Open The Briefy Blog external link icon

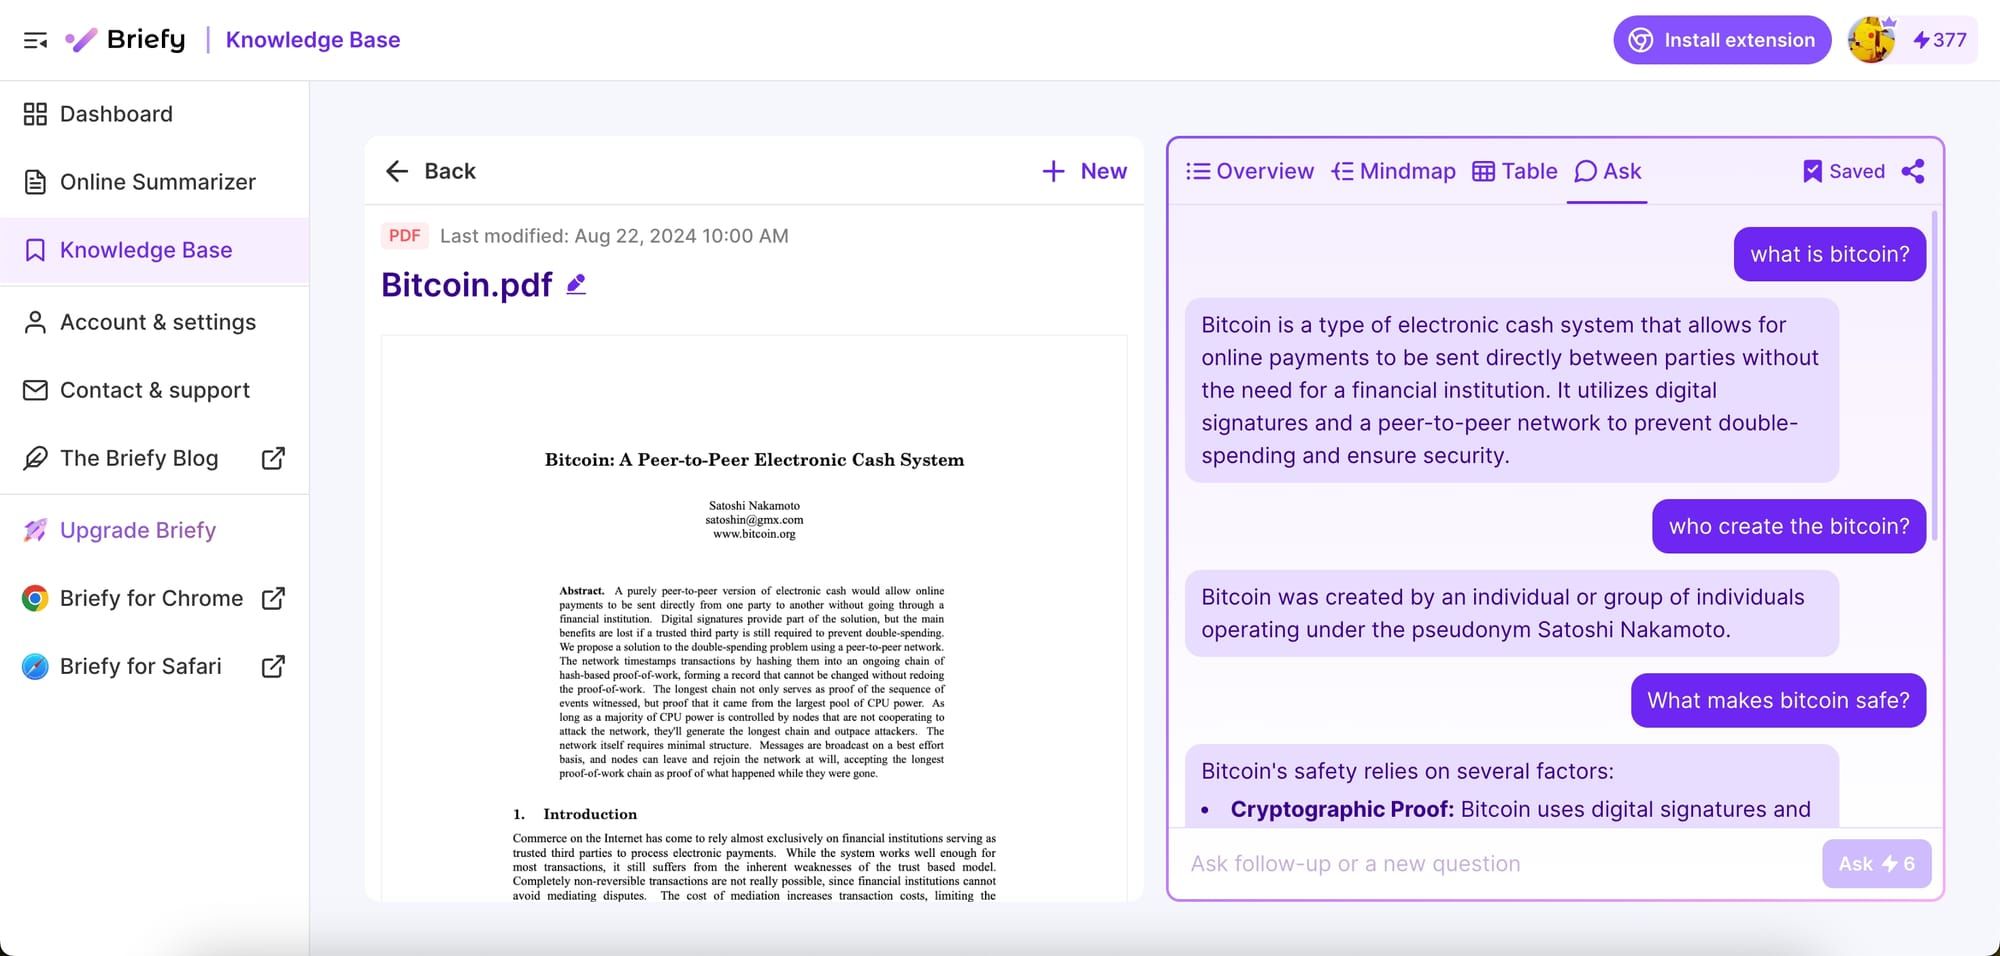pyautogui.click(x=272, y=458)
